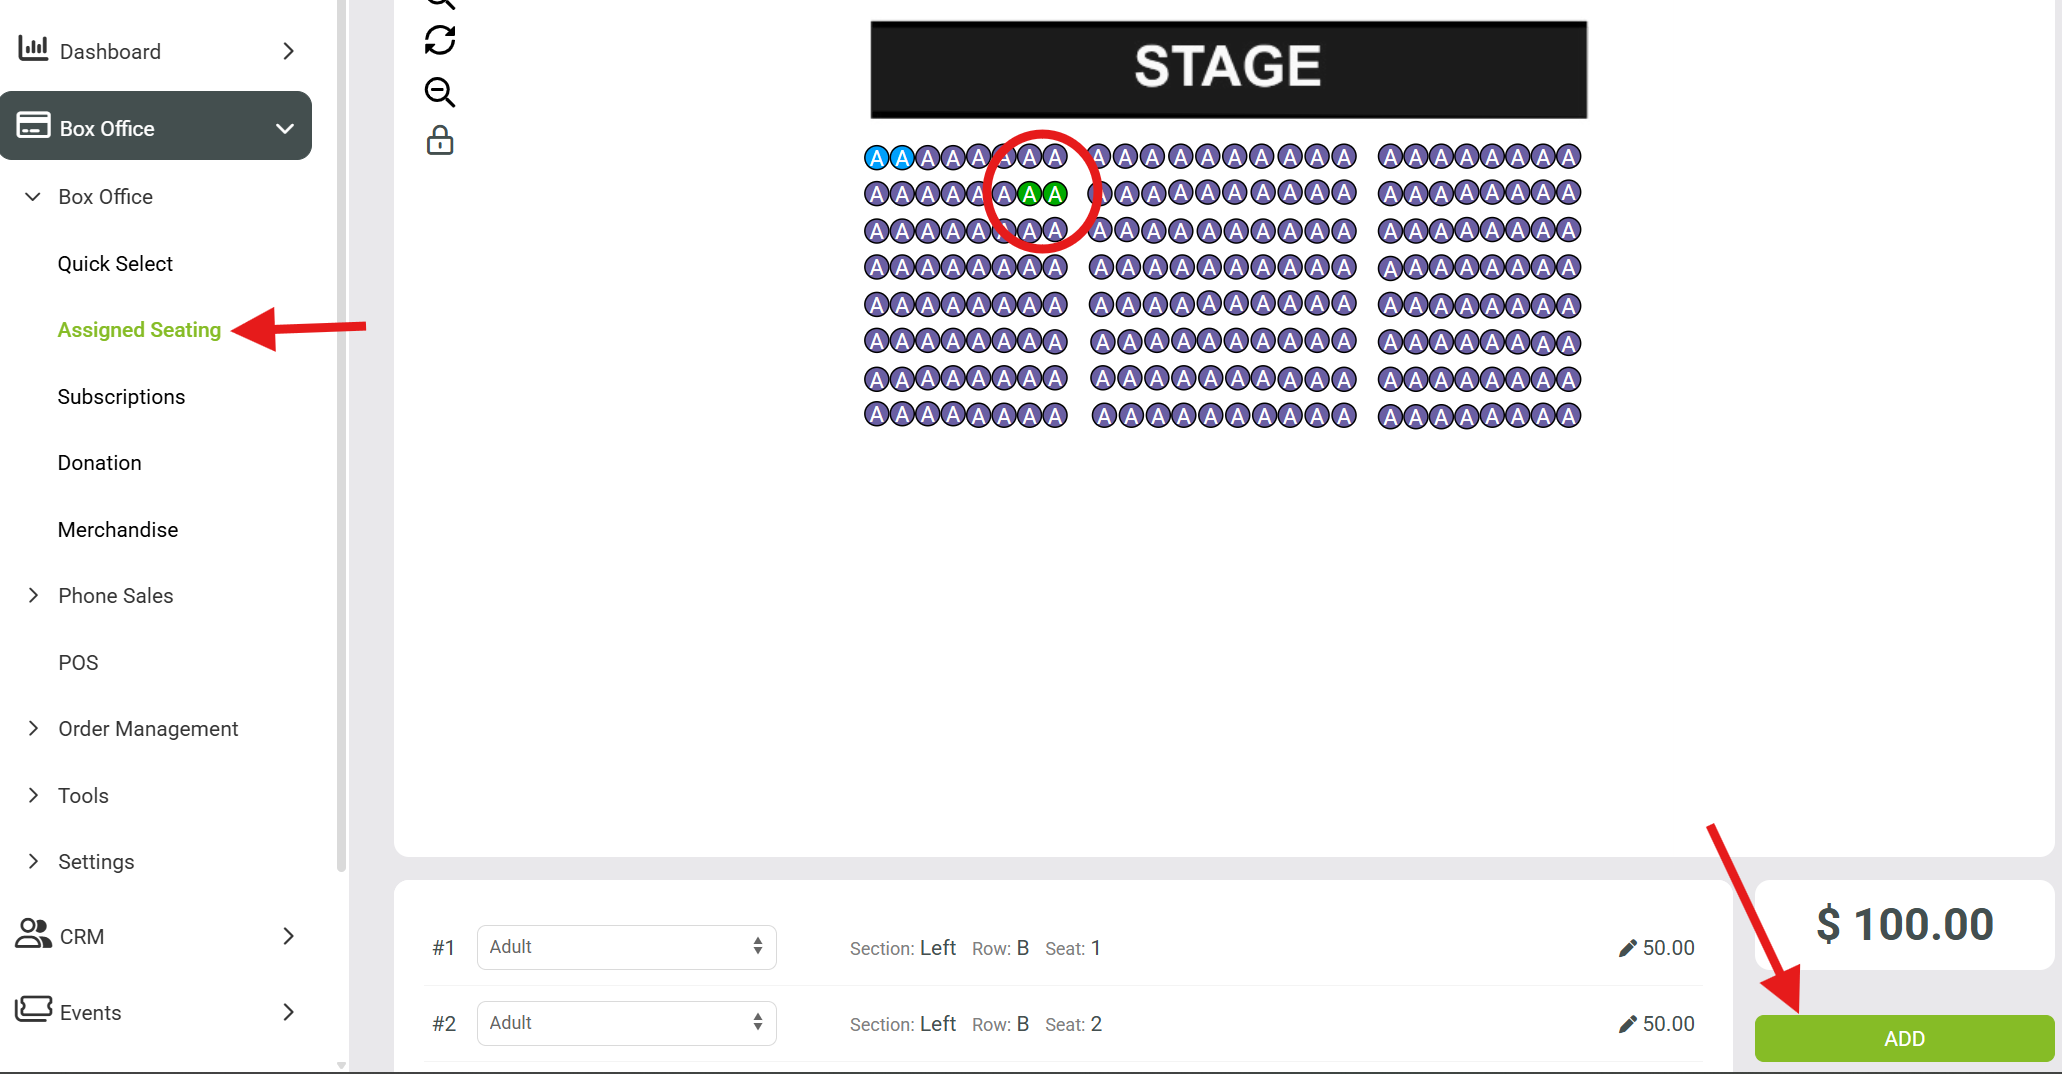Edit price pencil icon for ticket #2
The width and height of the screenshot is (2062, 1074).
click(1628, 1024)
